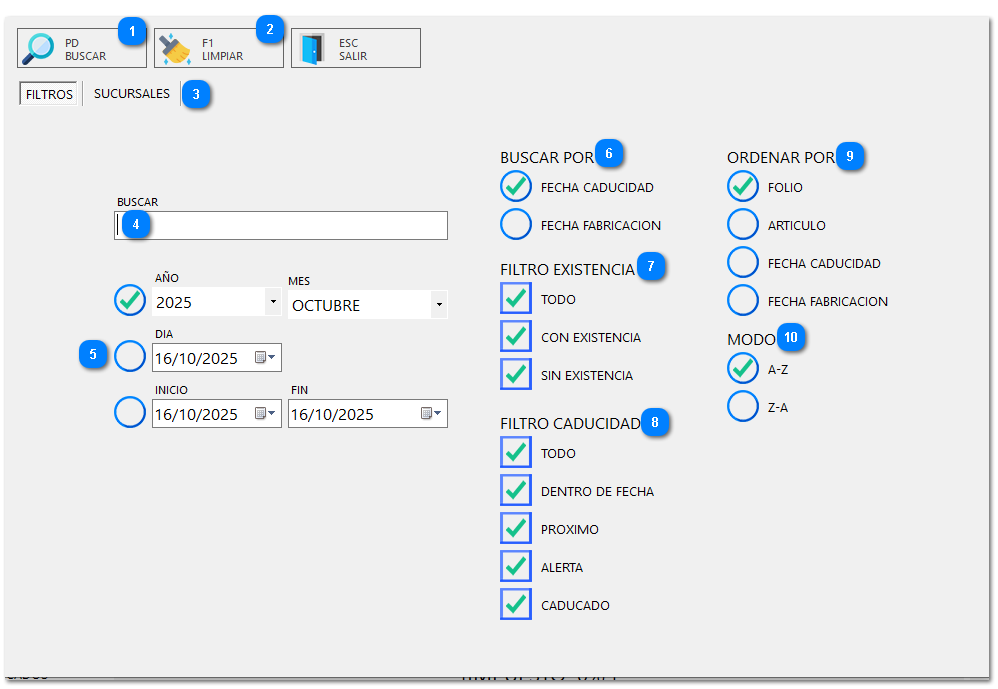Uncheck the CADUCADO filter checkbox
Viewport: 998px width, 689px height.
click(516, 604)
